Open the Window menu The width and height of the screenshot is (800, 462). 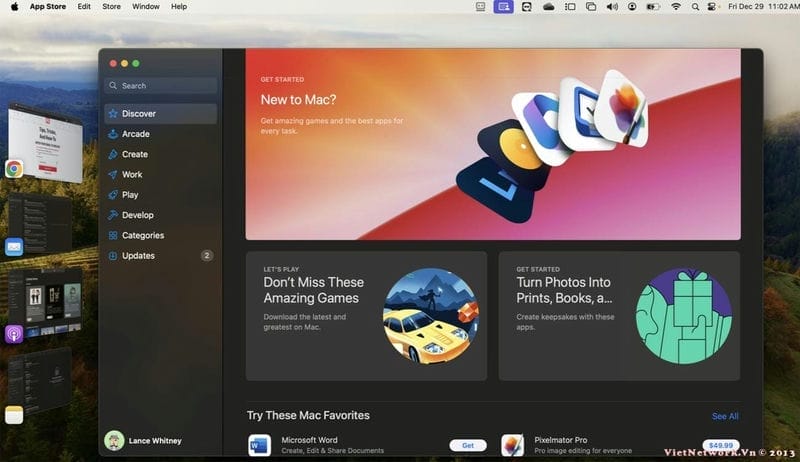[145, 7]
